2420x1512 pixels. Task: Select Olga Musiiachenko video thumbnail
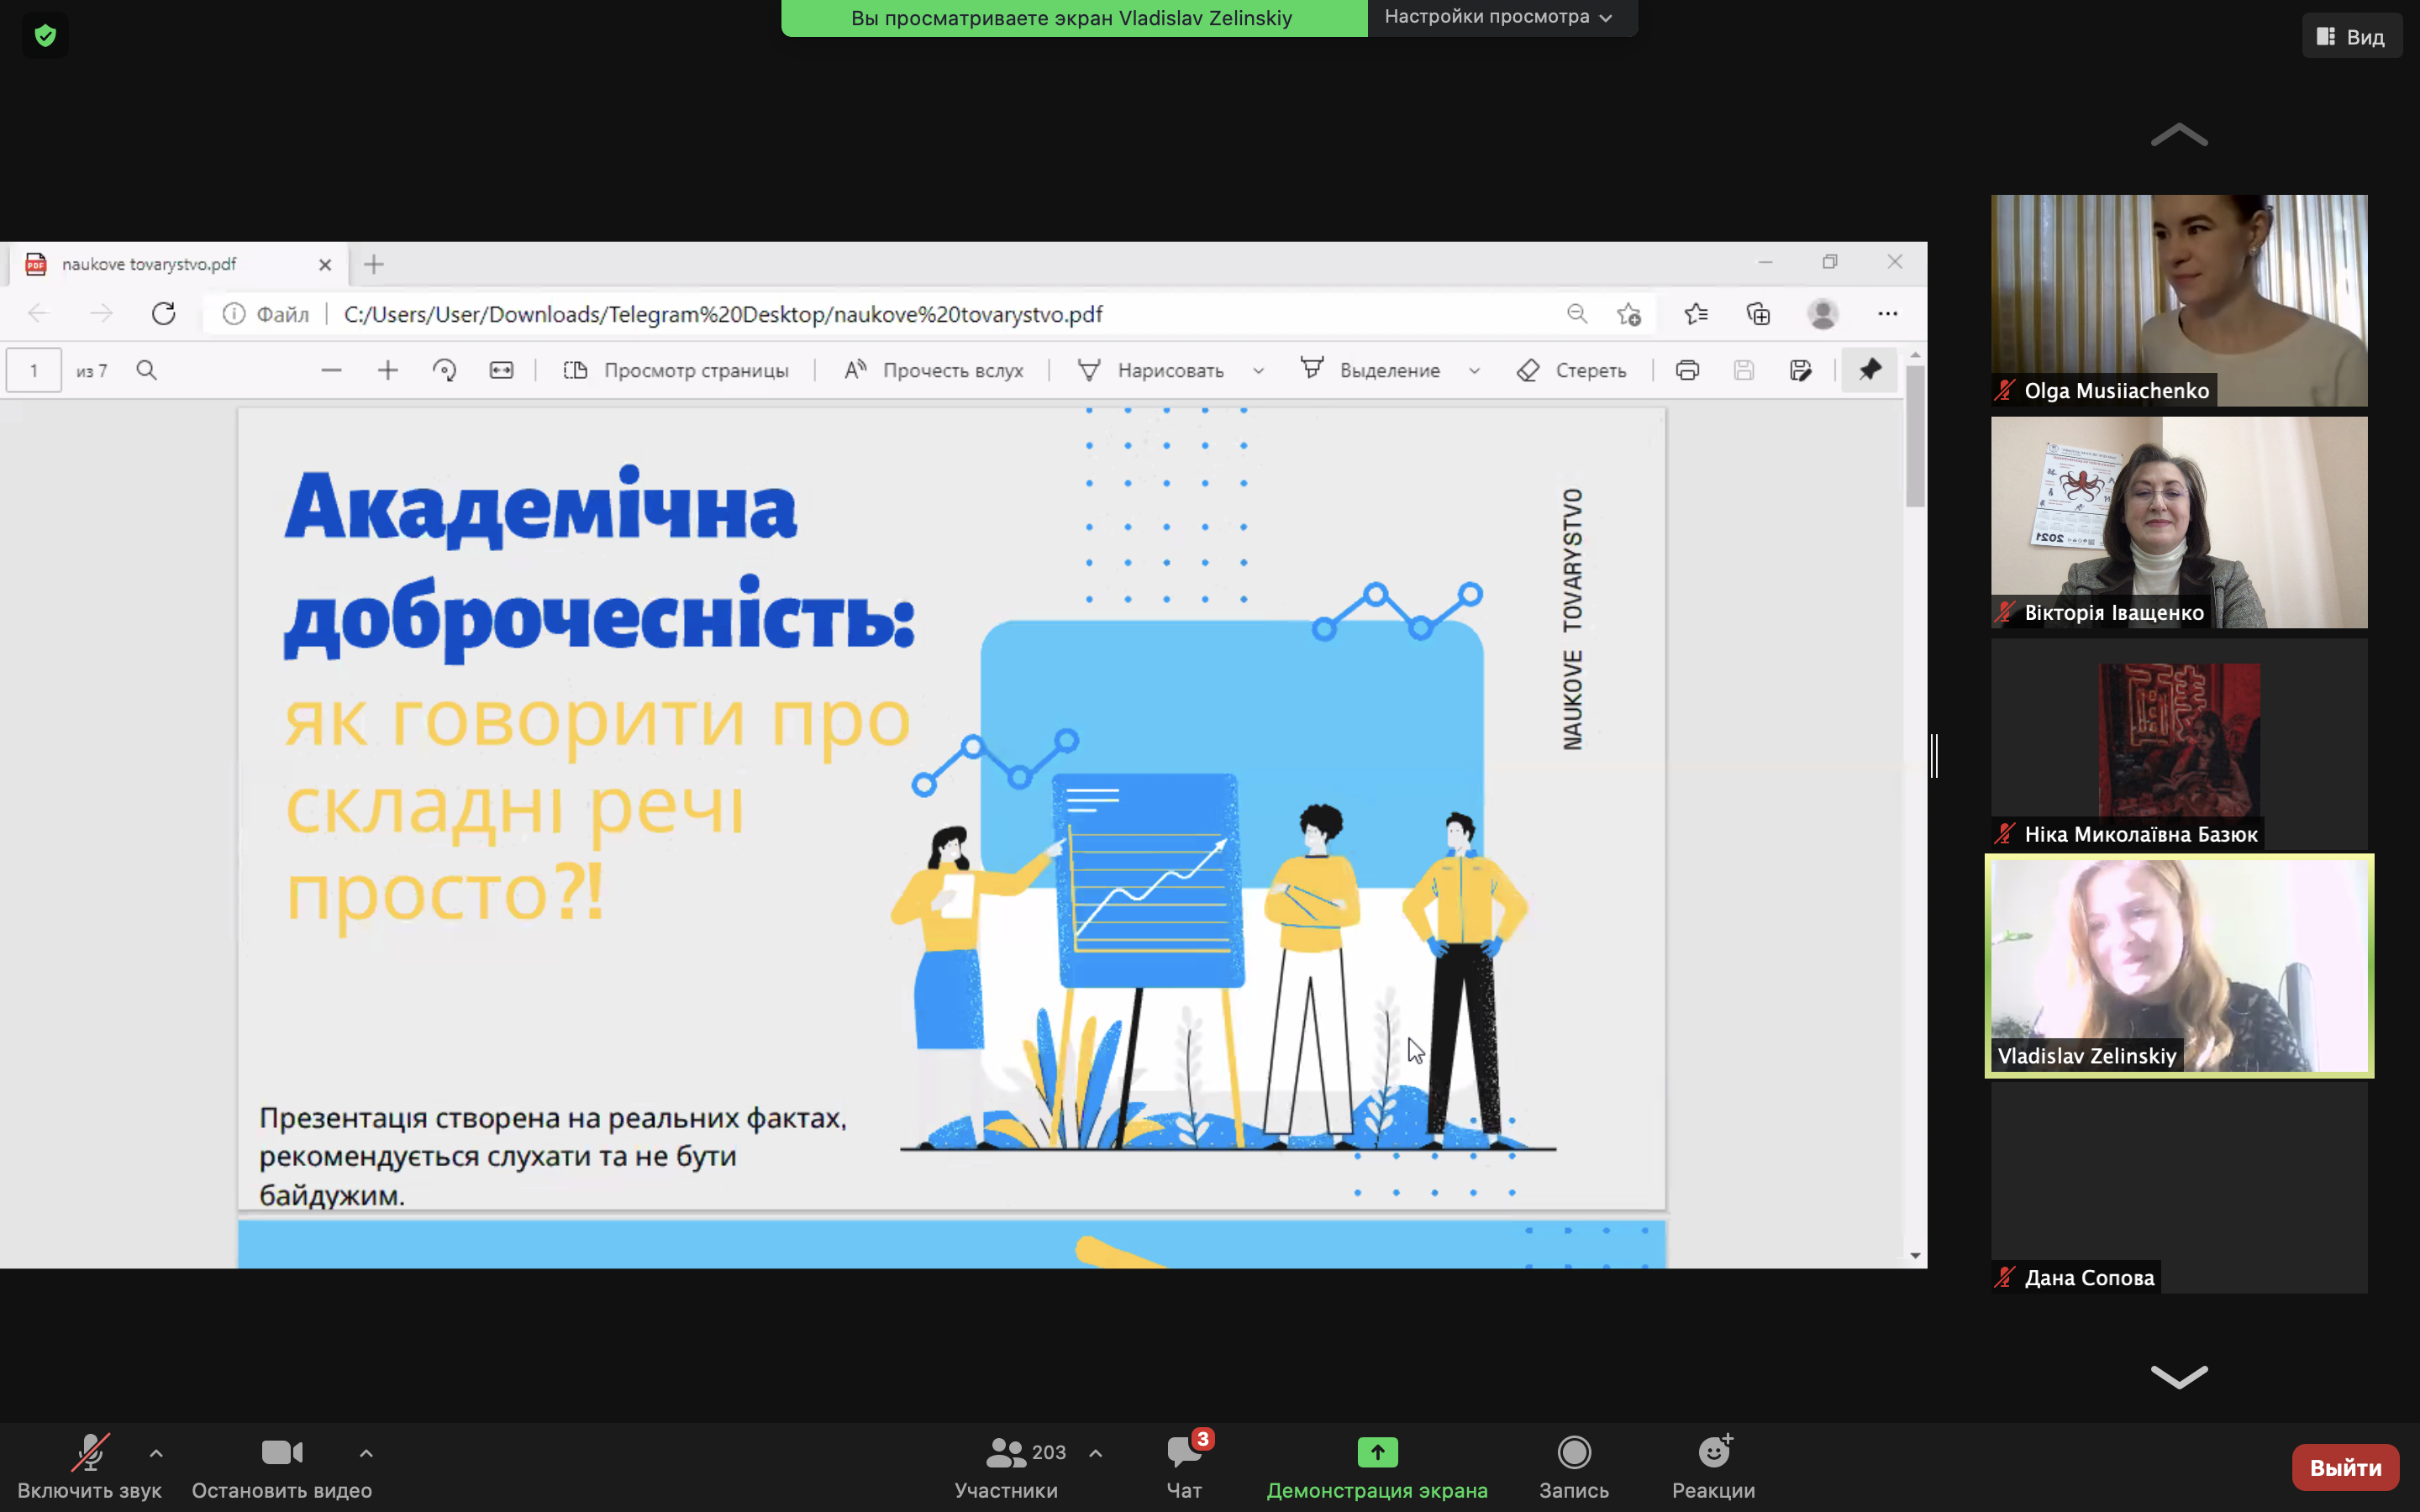2179,300
